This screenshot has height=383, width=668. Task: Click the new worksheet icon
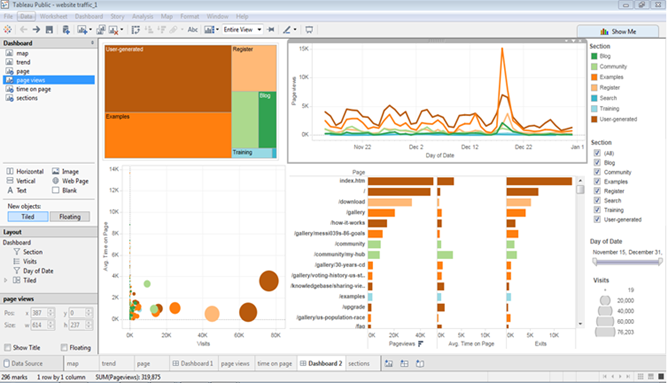pyautogui.click(x=81, y=29)
